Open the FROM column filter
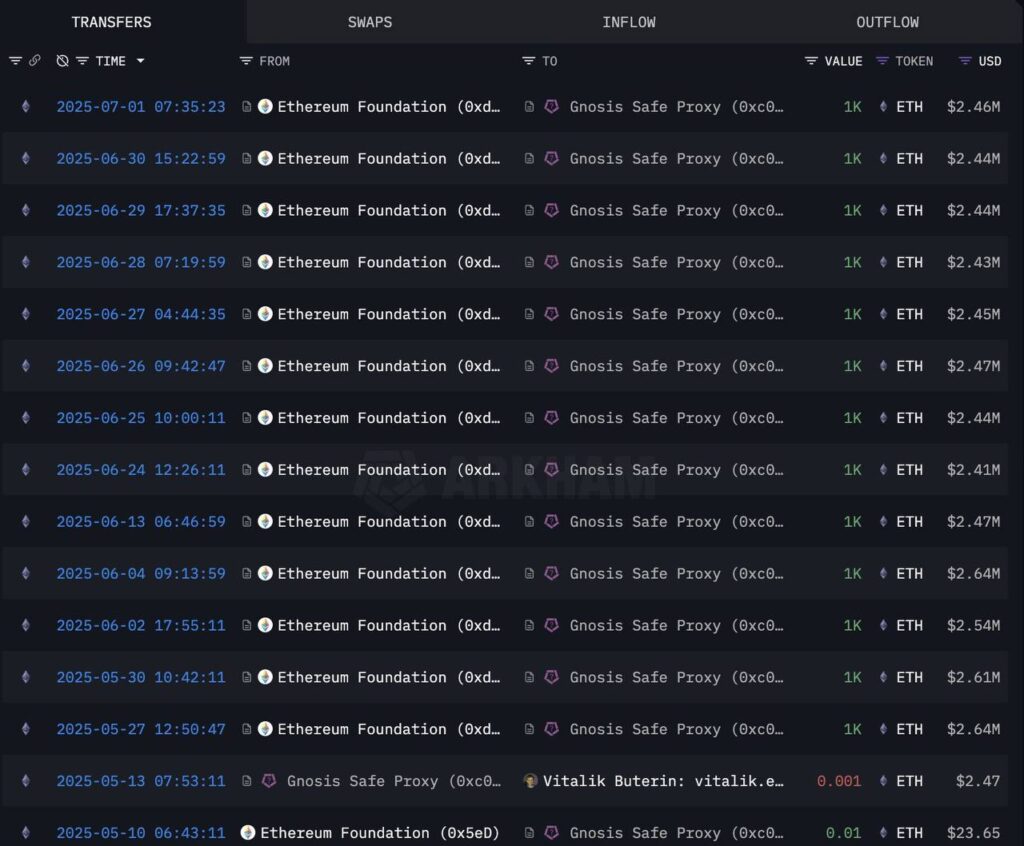 [x=246, y=61]
